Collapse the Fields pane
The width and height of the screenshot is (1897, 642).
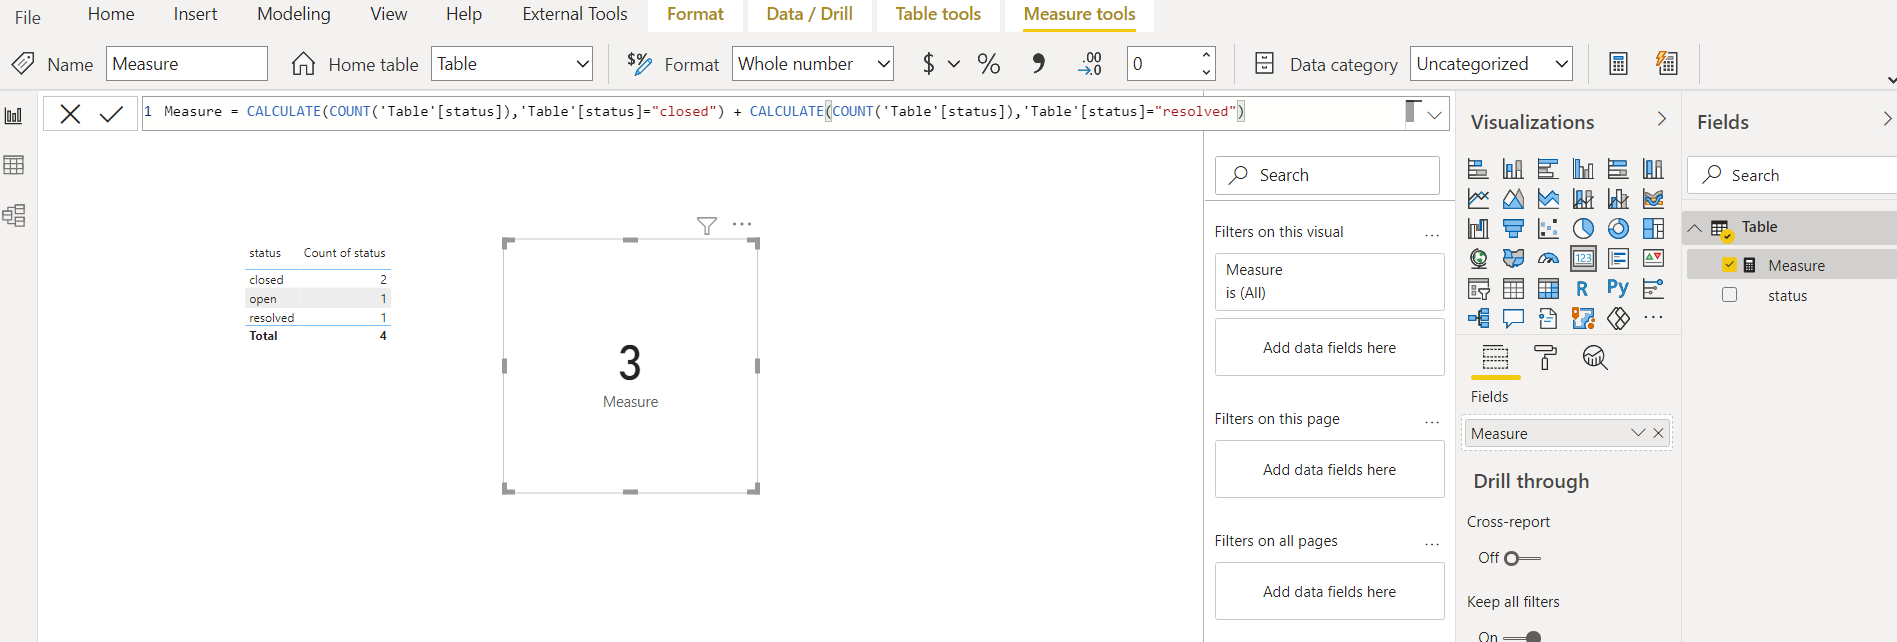pyautogui.click(x=1887, y=119)
